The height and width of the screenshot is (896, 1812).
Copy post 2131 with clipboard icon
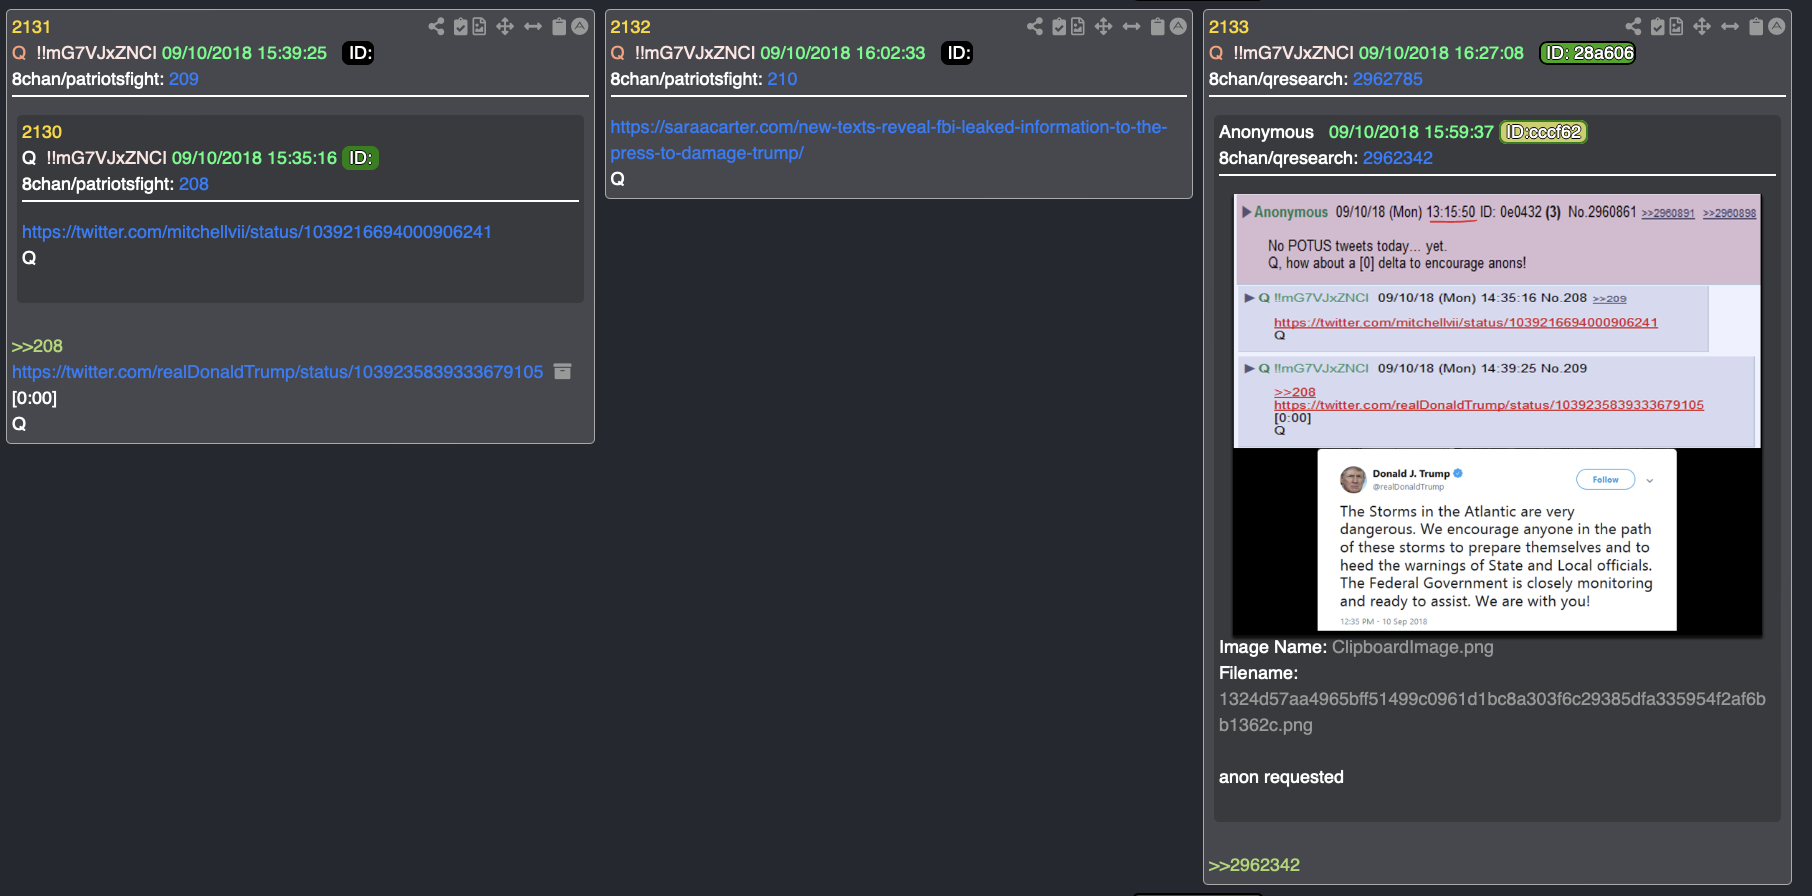560,27
